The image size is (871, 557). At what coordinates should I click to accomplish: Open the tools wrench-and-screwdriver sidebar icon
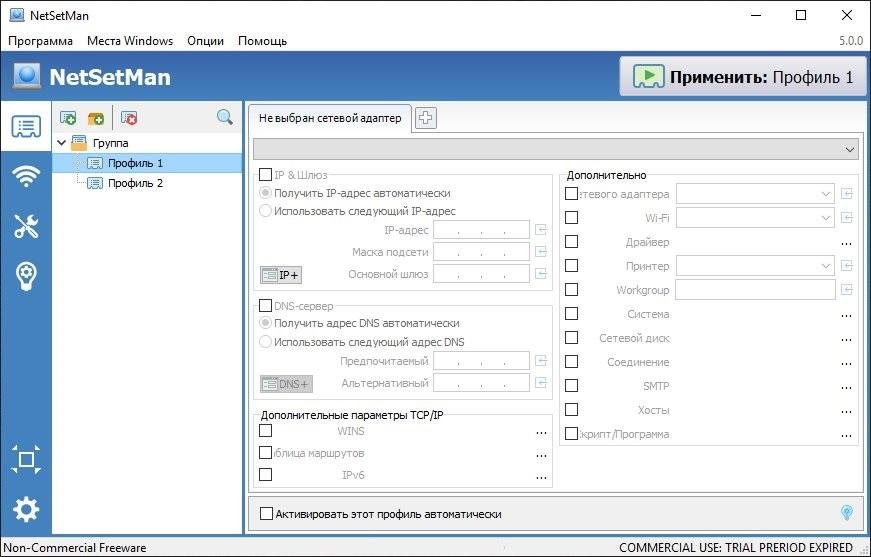26,226
